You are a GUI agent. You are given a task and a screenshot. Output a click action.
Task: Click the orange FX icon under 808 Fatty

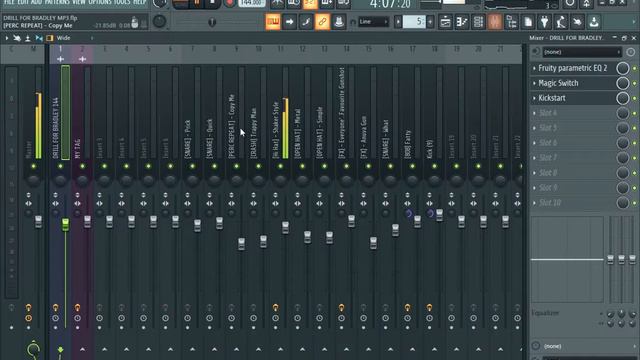[407, 307]
